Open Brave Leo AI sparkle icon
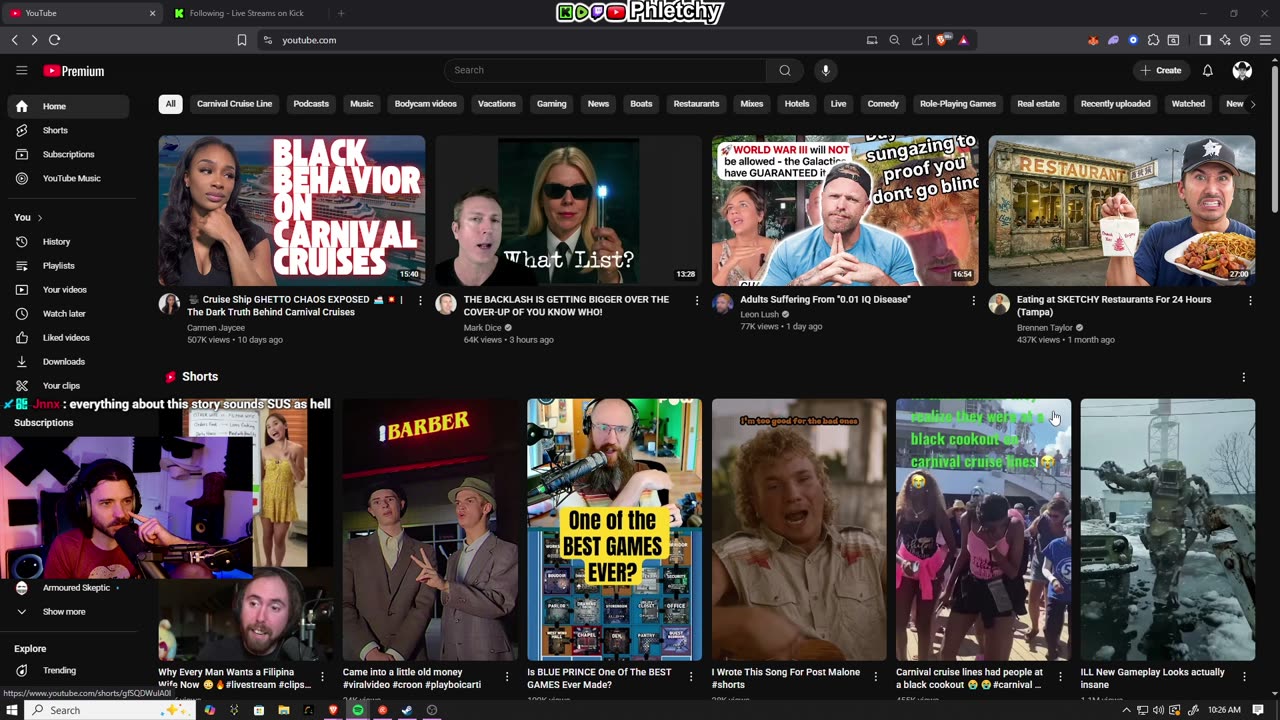Viewport: 1280px width, 720px height. [1225, 40]
